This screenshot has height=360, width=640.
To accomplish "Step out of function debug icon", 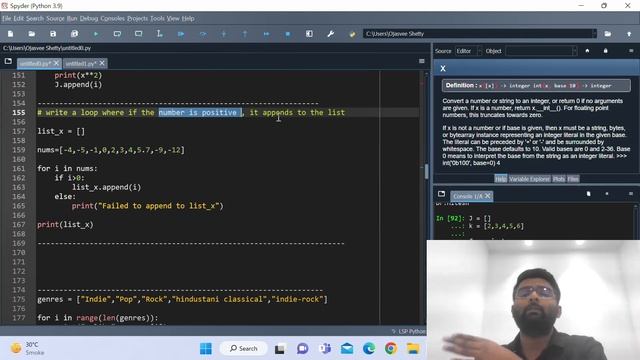I will click(x=245, y=34).
